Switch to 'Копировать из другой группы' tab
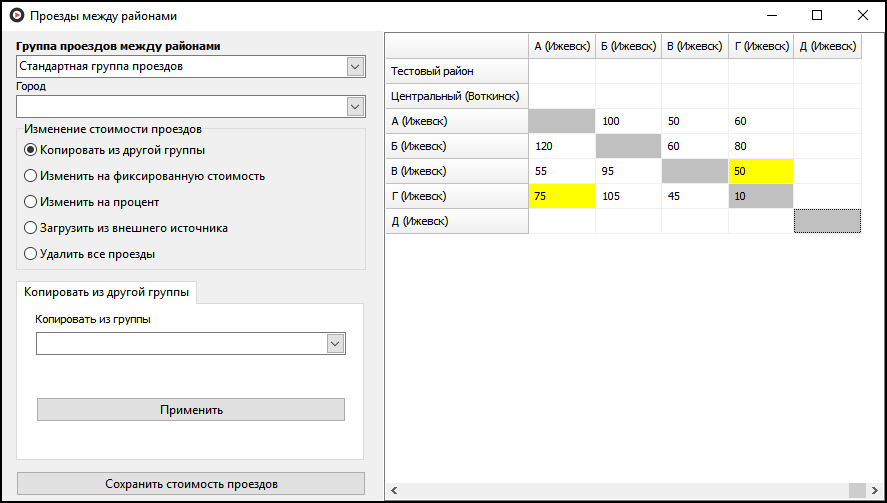The height and width of the screenshot is (503, 887). [x=106, y=292]
